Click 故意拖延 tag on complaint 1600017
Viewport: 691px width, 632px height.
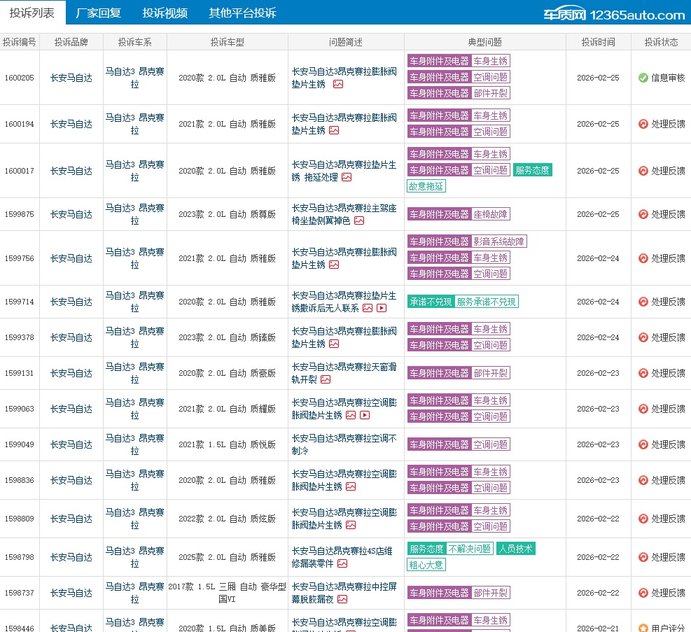point(426,186)
